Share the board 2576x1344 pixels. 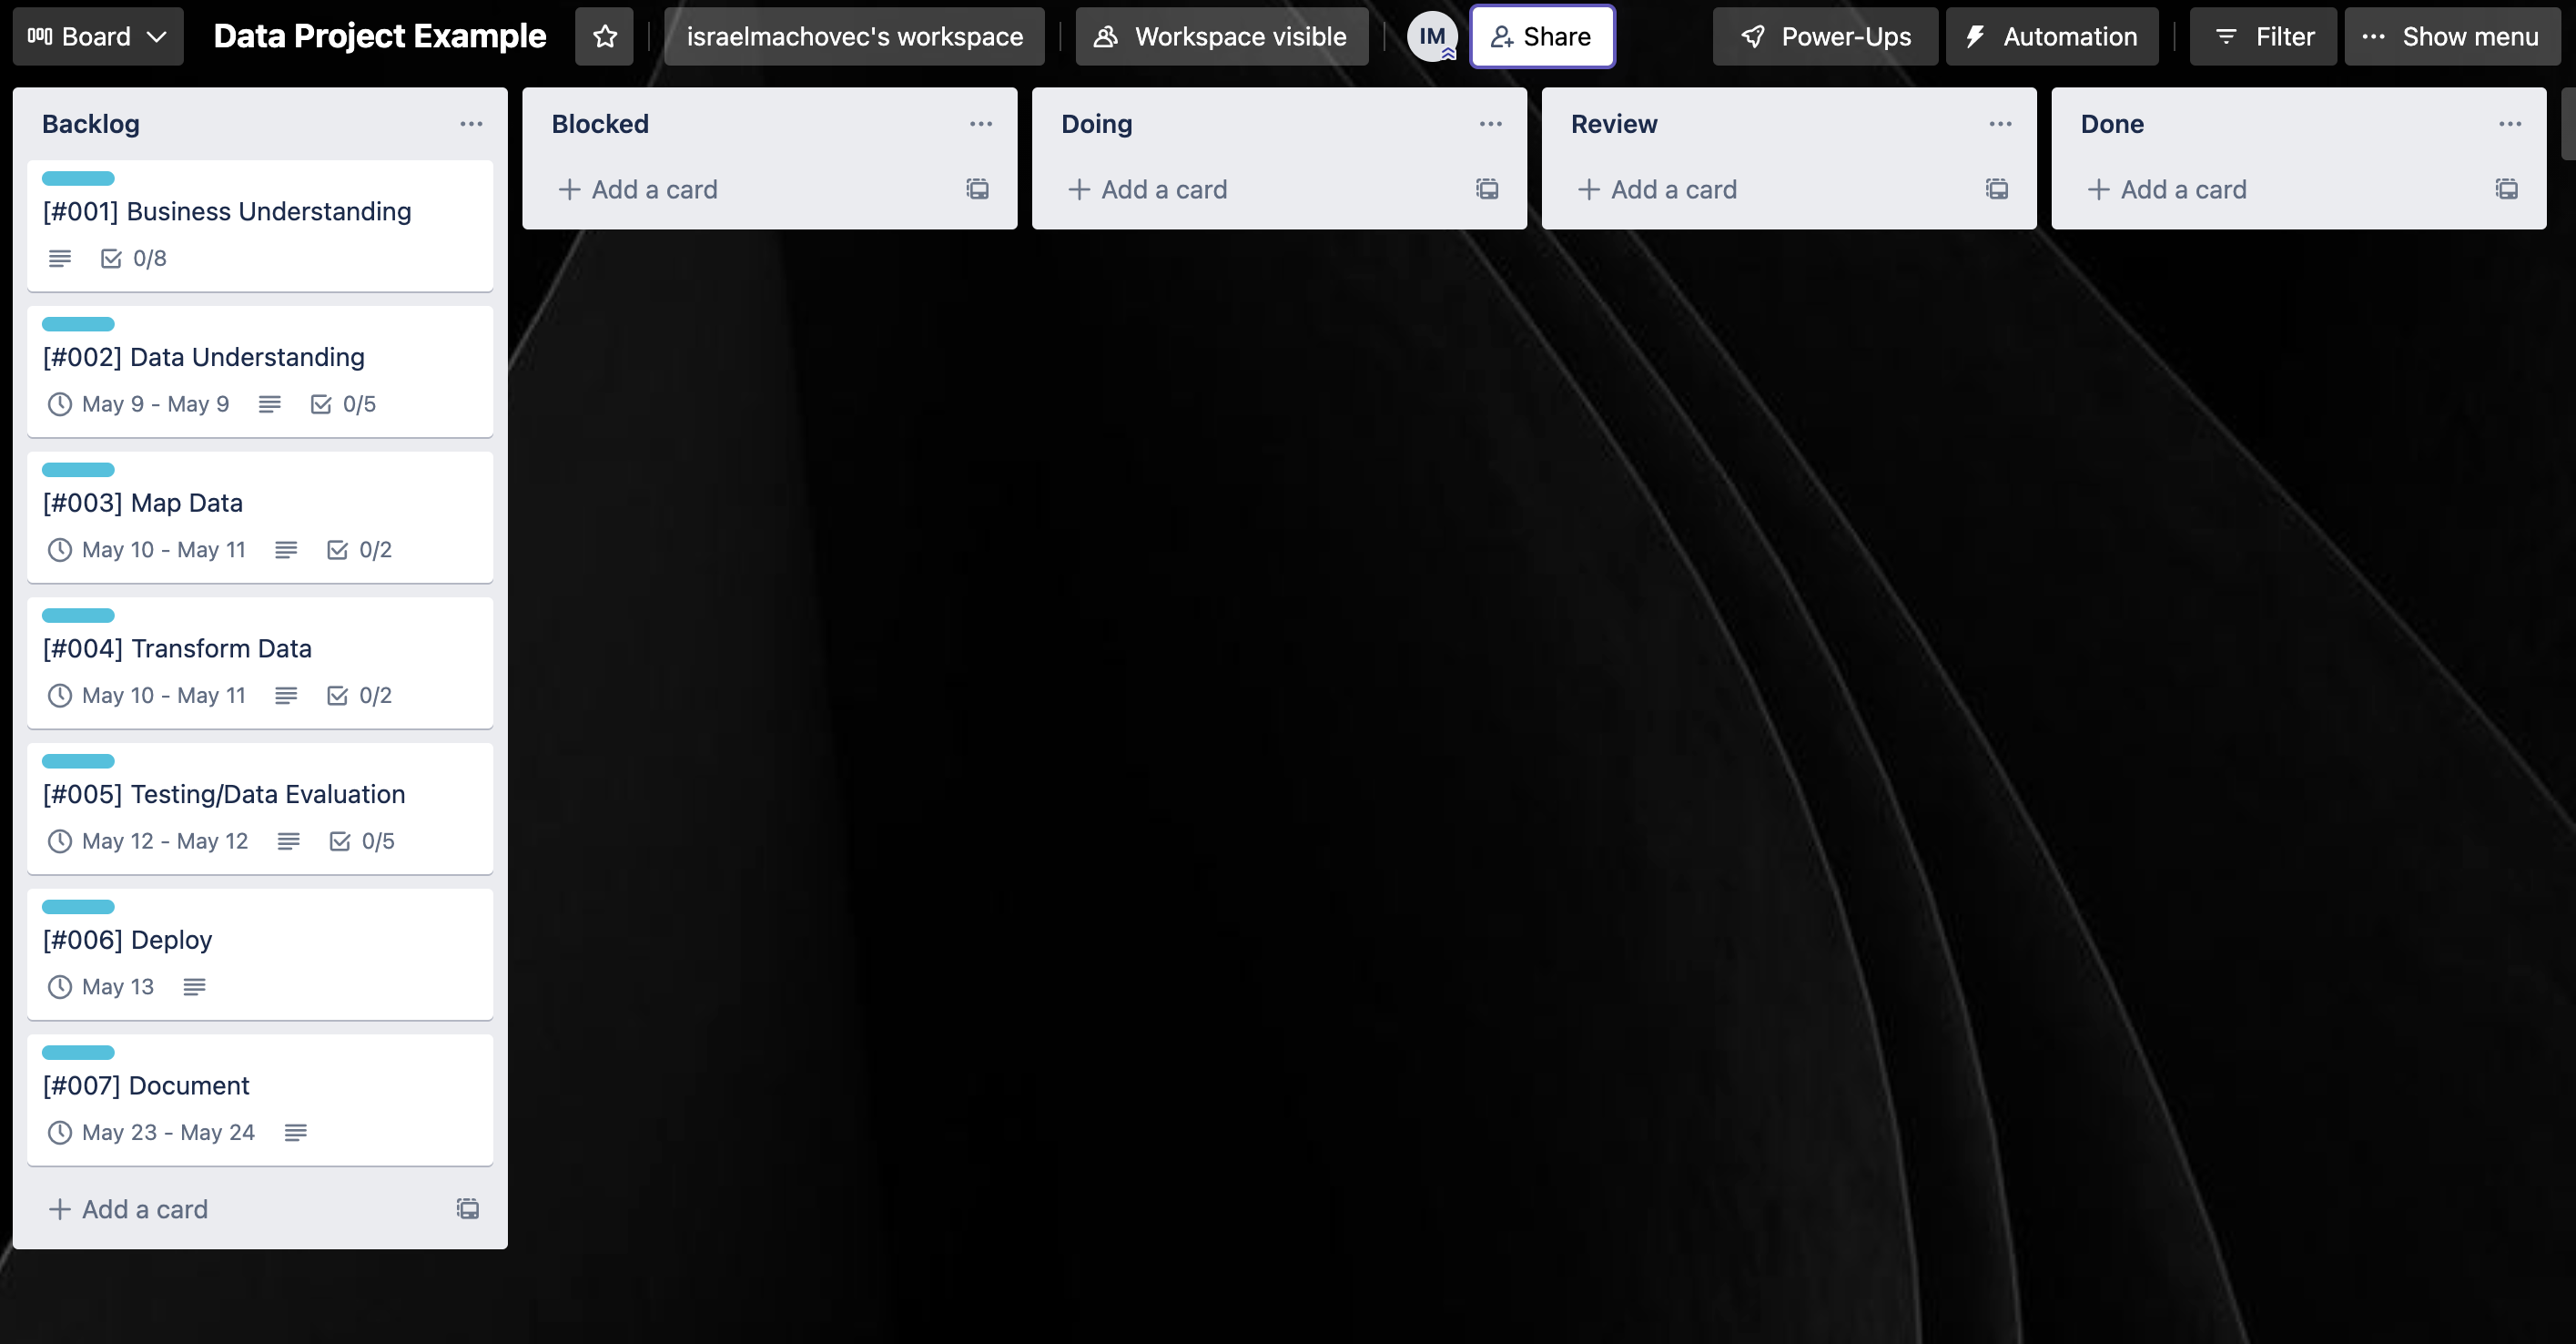coord(1542,37)
